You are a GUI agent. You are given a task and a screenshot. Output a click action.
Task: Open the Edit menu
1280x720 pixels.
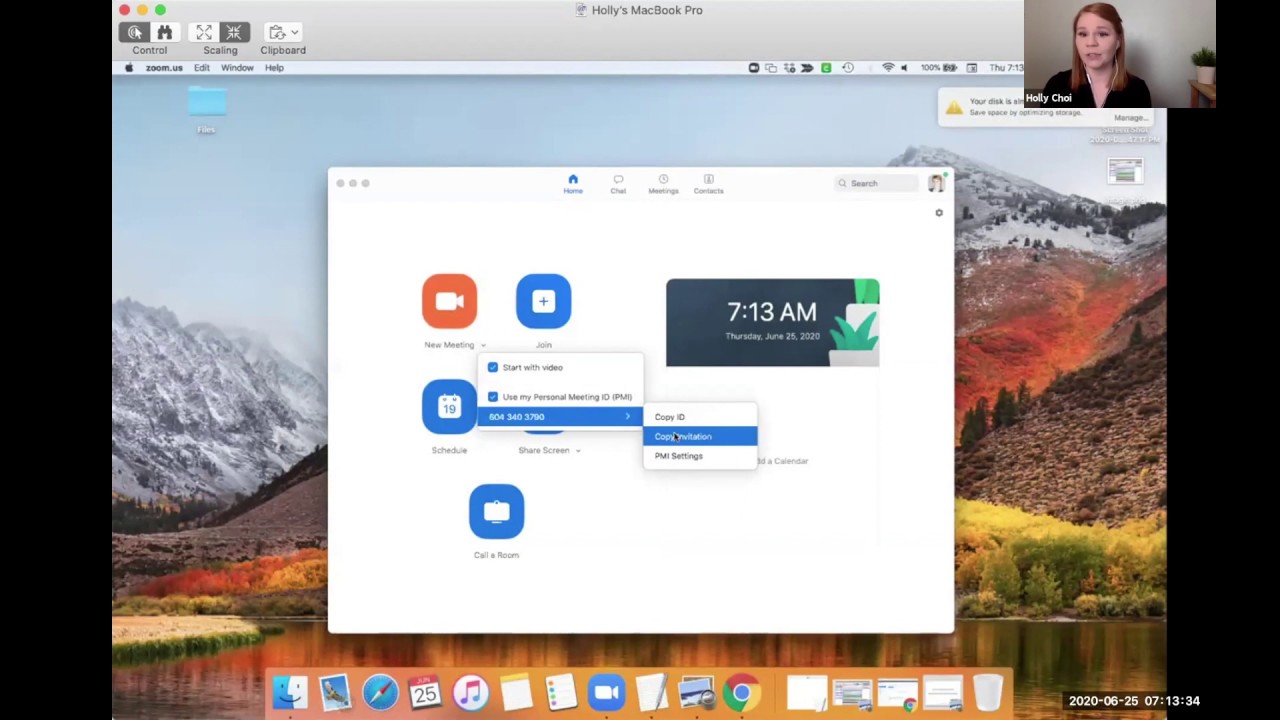click(202, 68)
